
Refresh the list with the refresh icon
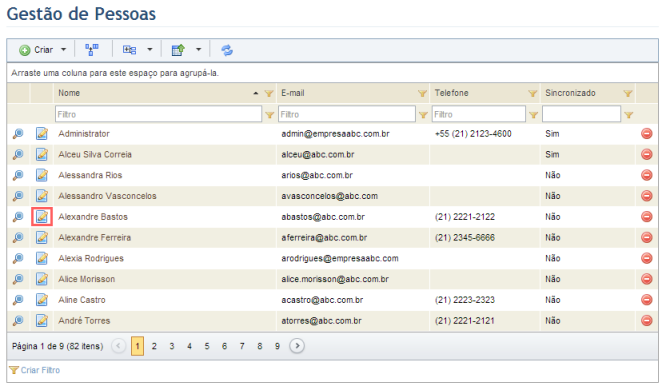(x=227, y=50)
